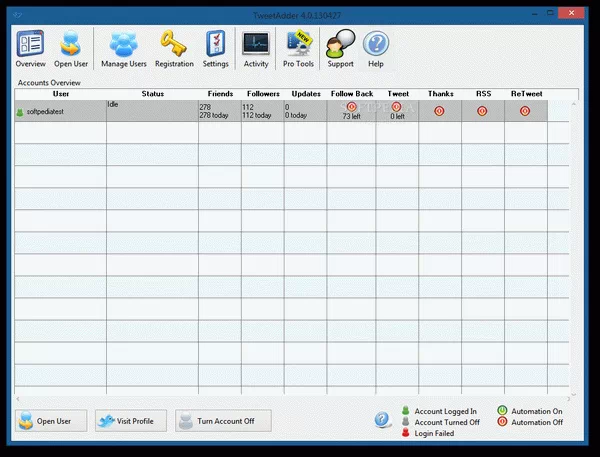Click the Visit Profile button
Viewport: 600px width, 457px height.
tap(131, 421)
